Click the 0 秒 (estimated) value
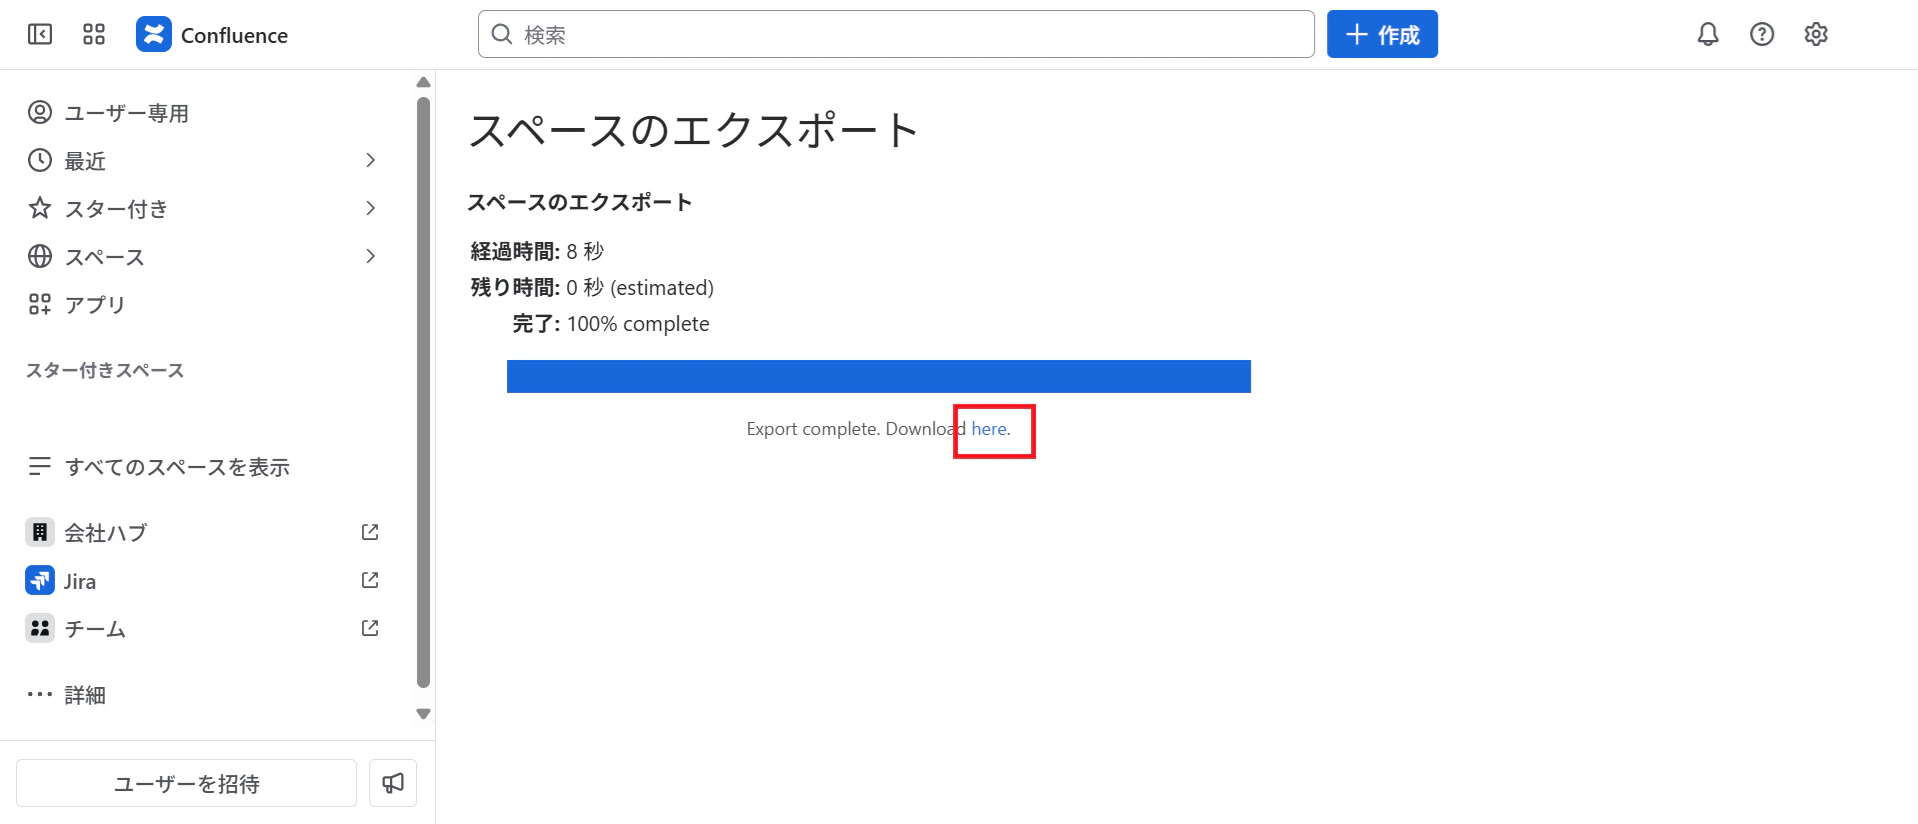The image size is (1918, 824). tap(640, 288)
